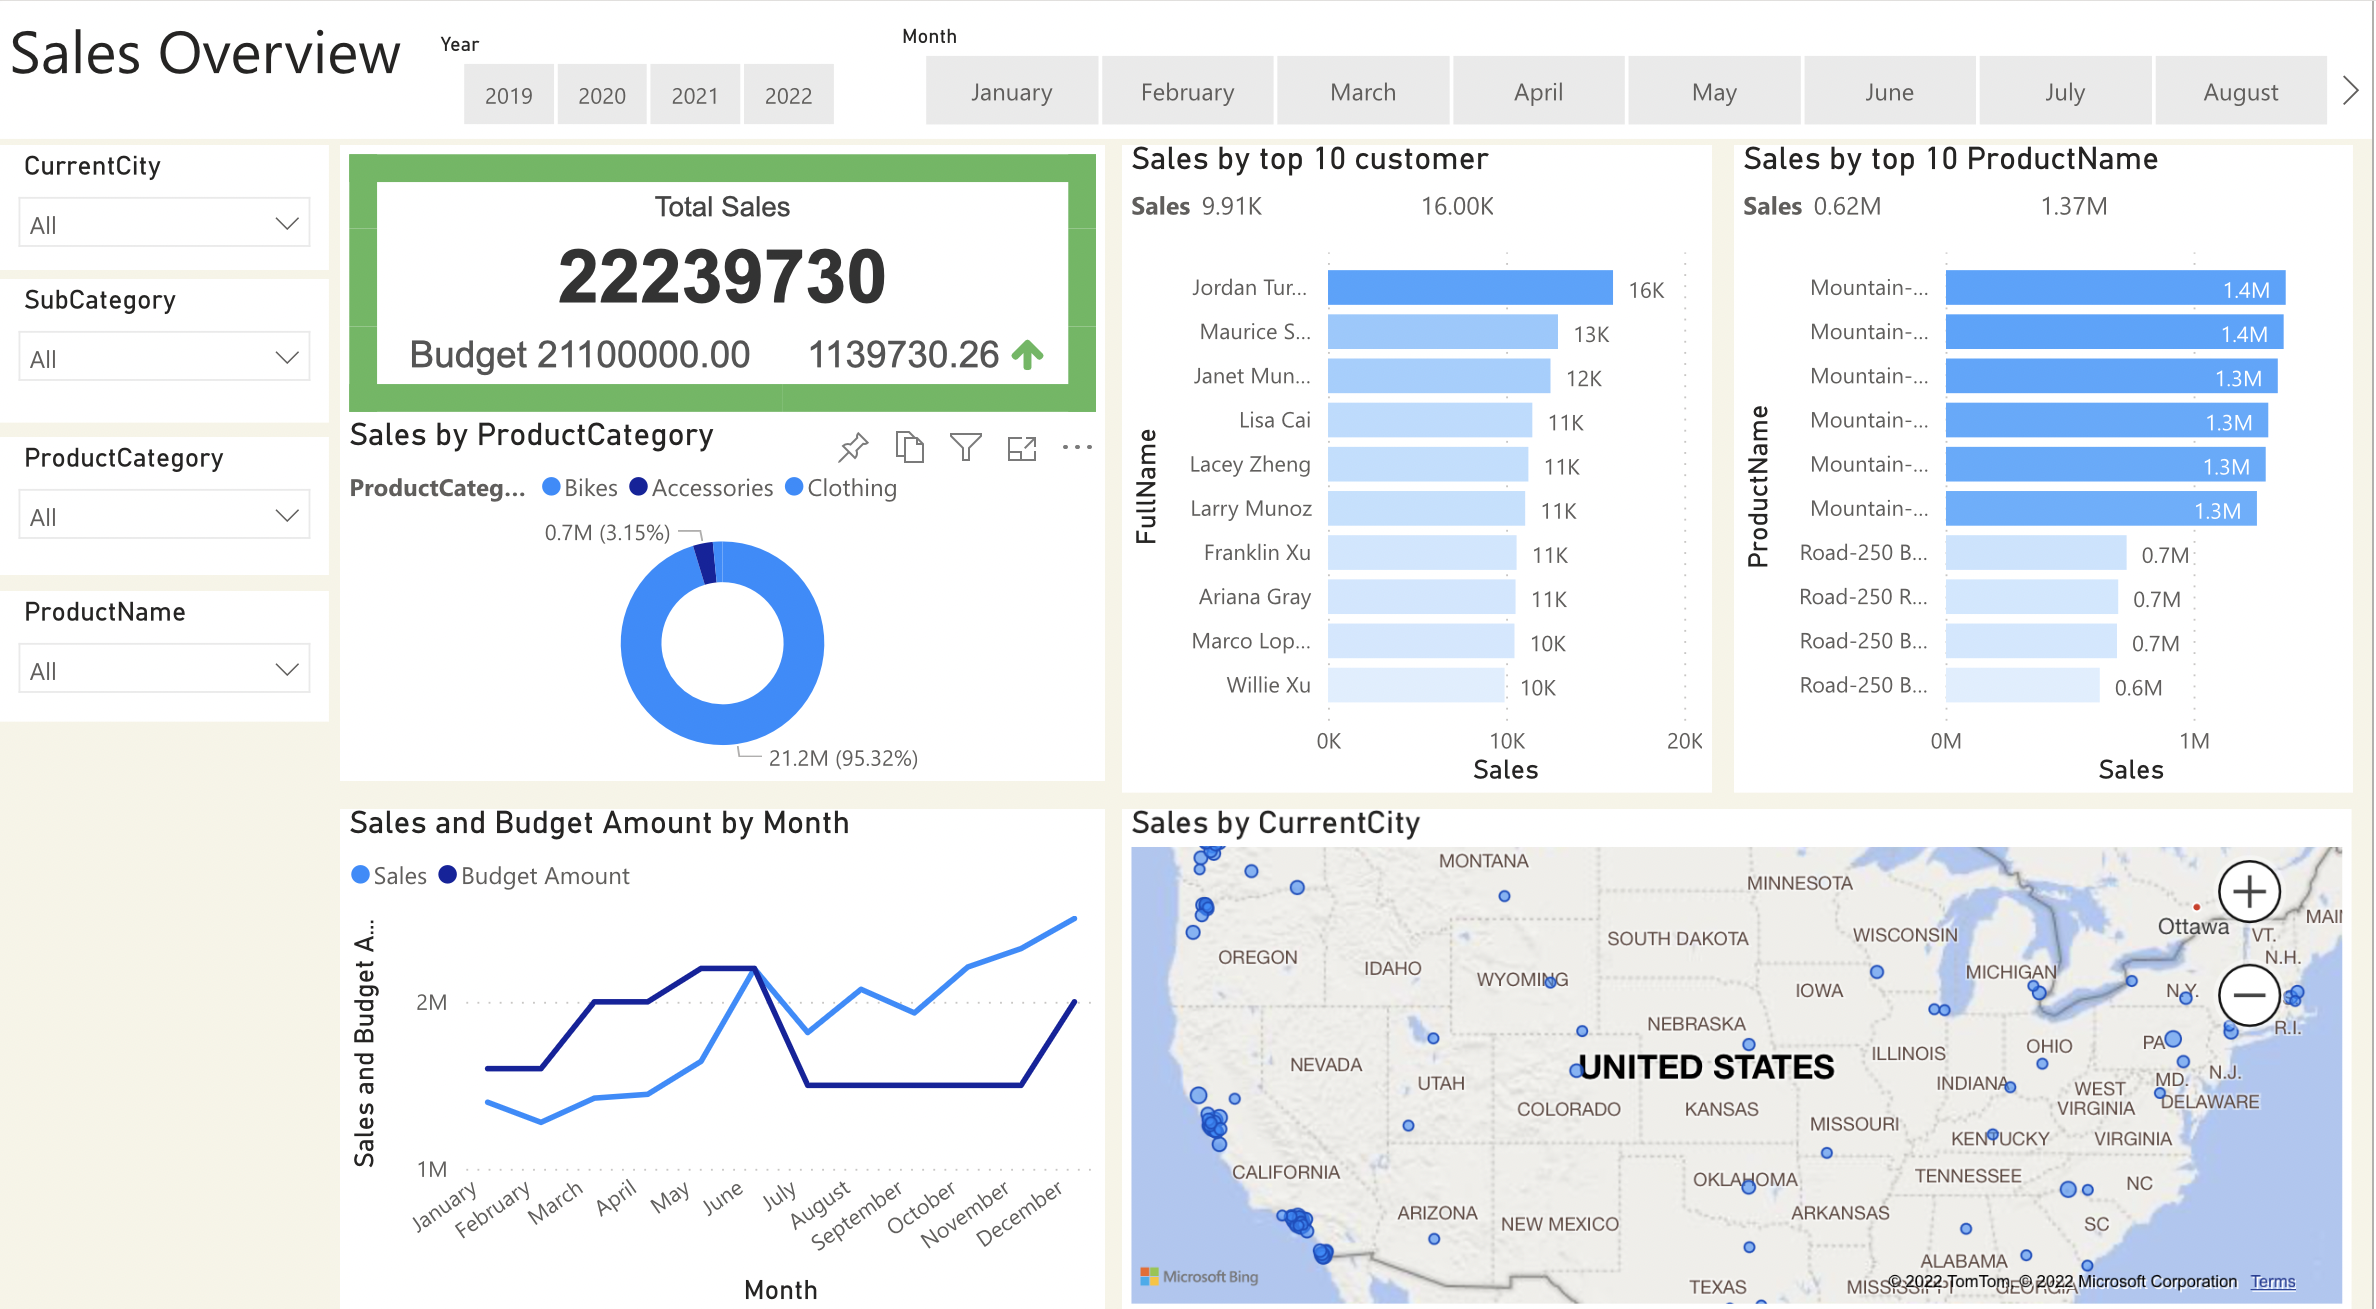Open ProductCategory visual in focus mode
Screen dimensions: 2376x1309
click(1021, 448)
